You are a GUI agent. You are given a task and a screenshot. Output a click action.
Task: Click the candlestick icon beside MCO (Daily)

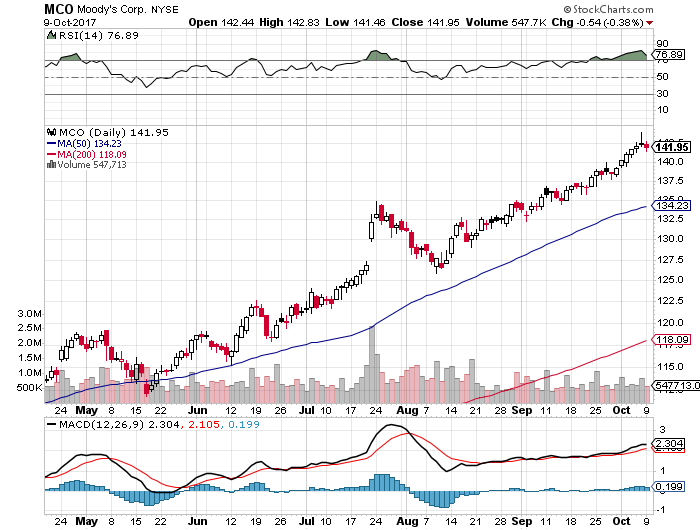pyautogui.click(x=51, y=132)
